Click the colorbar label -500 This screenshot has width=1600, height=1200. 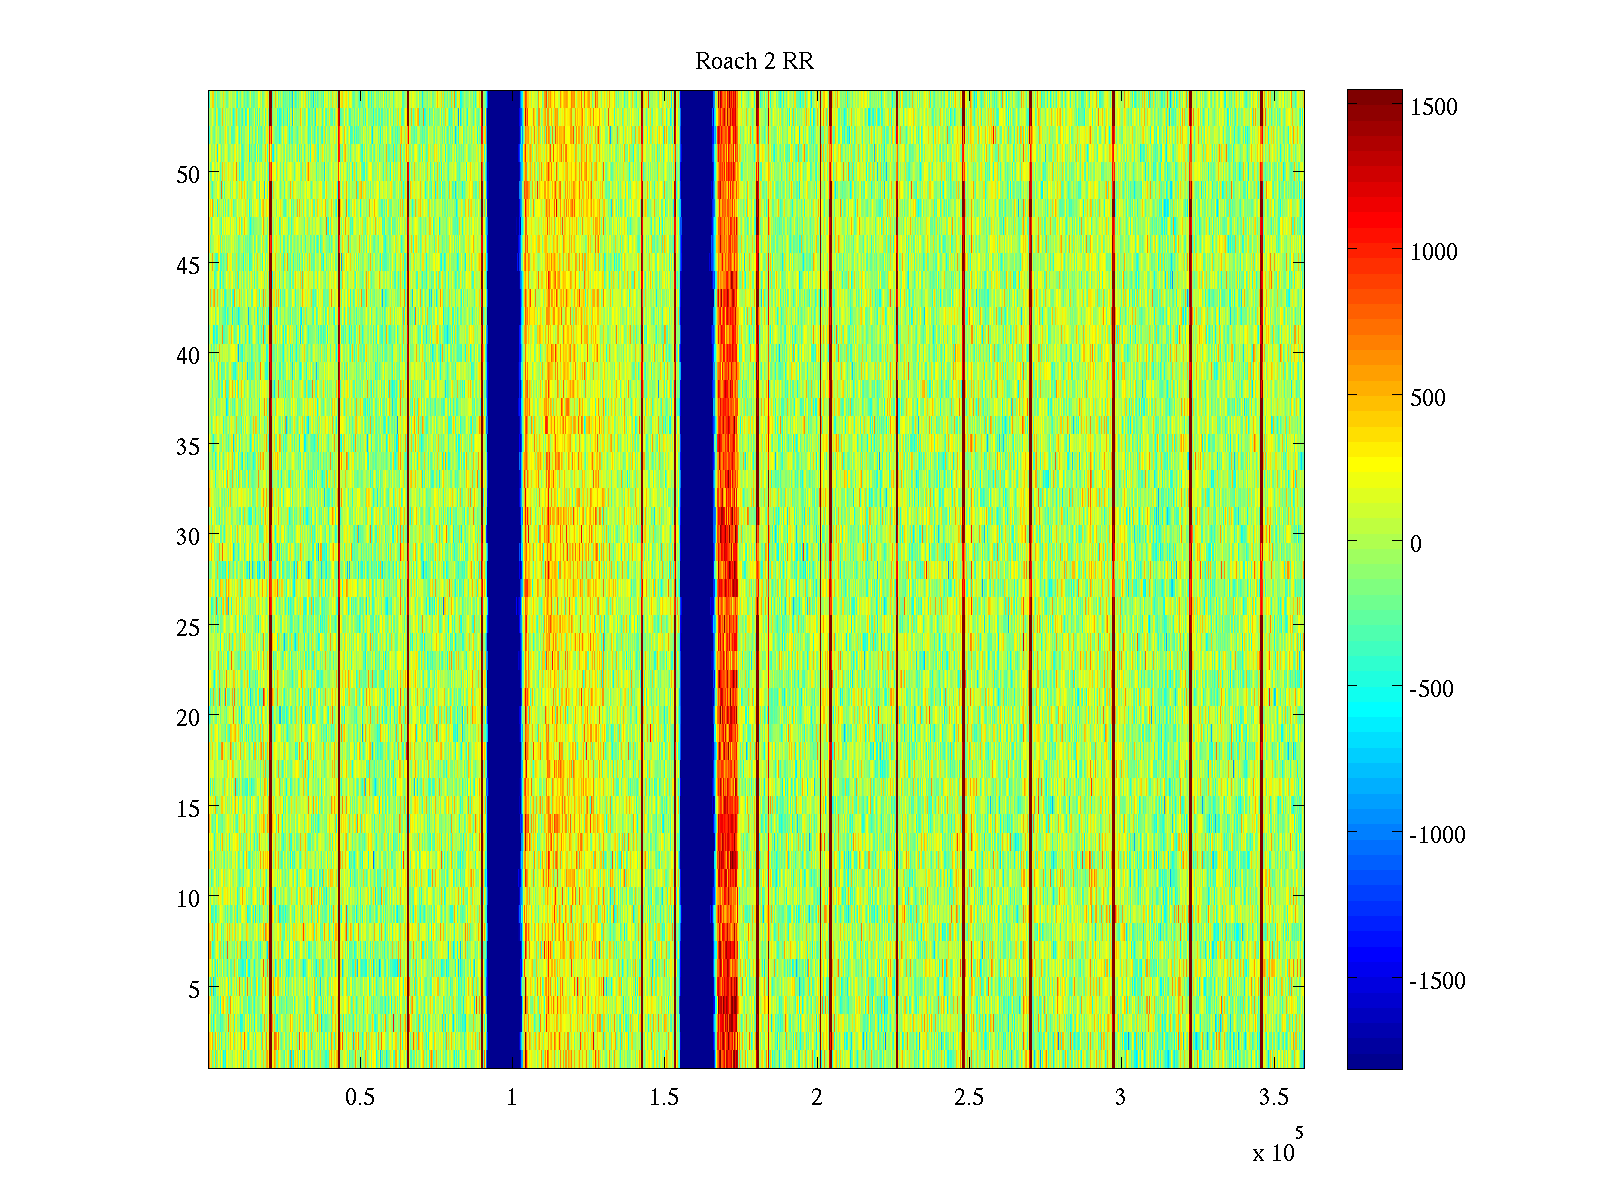(x=1431, y=689)
